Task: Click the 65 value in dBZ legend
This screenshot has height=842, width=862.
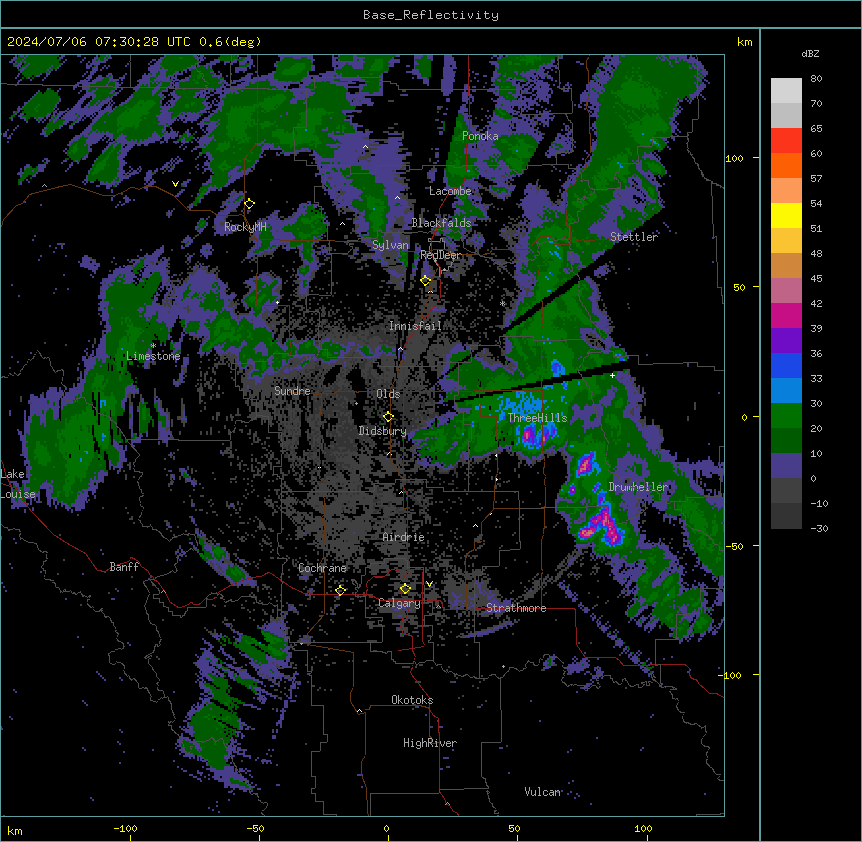Action: point(816,129)
